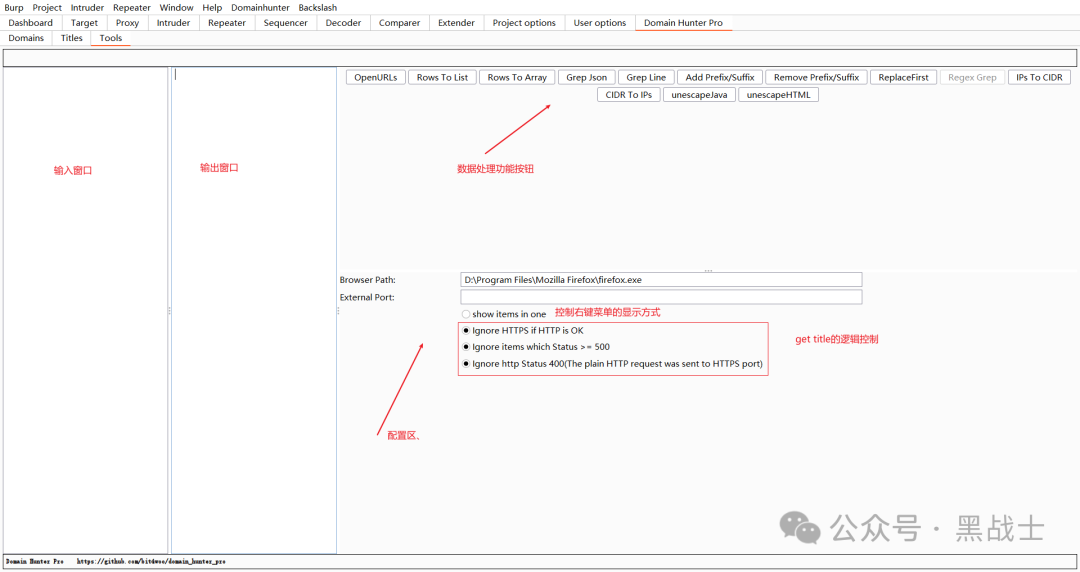Image resolution: width=1080 pixels, height=572 pixels.
Task: Click the OpenURLs button
Action: pyautogui.click(x=375, y=77)
